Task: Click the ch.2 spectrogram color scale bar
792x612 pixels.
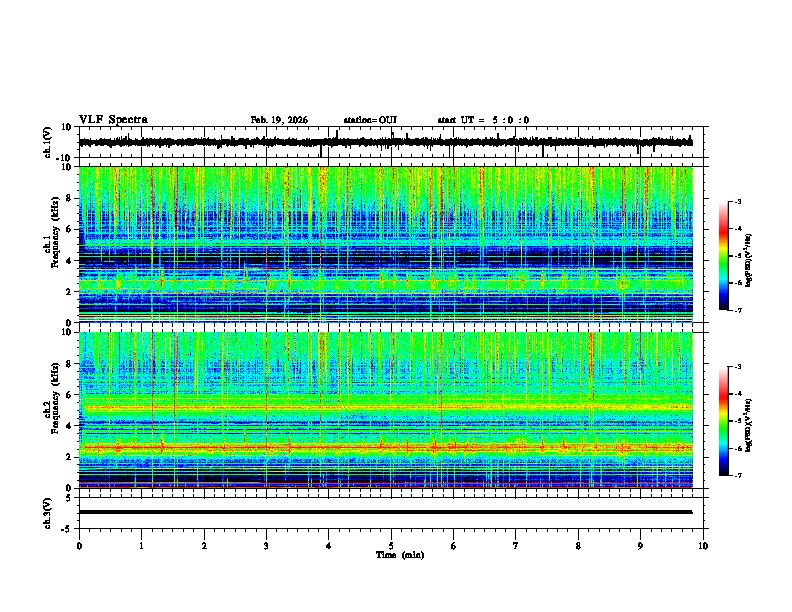Action: pos(723,421)
